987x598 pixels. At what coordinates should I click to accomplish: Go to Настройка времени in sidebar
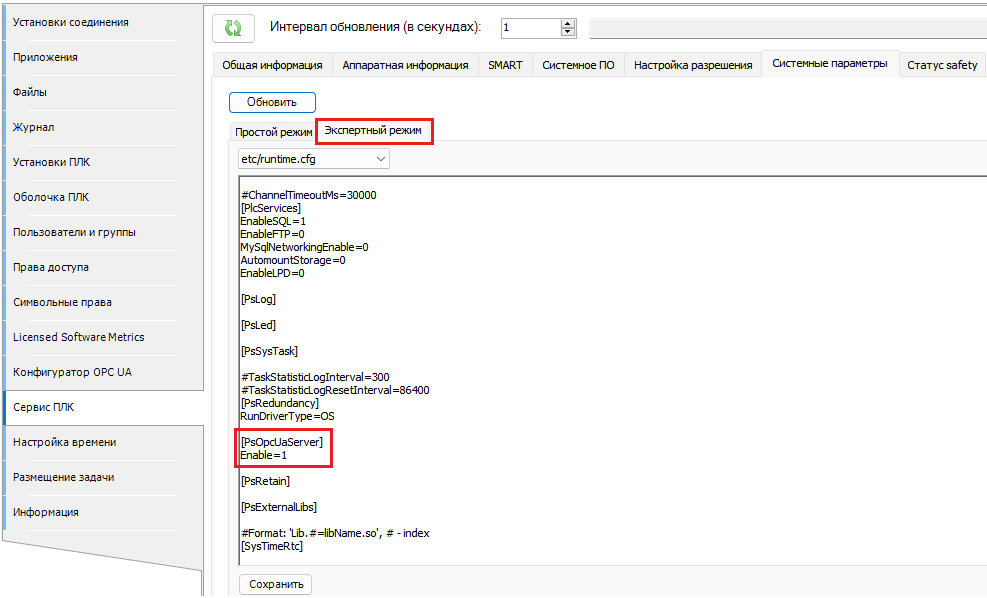coord(64,442)
